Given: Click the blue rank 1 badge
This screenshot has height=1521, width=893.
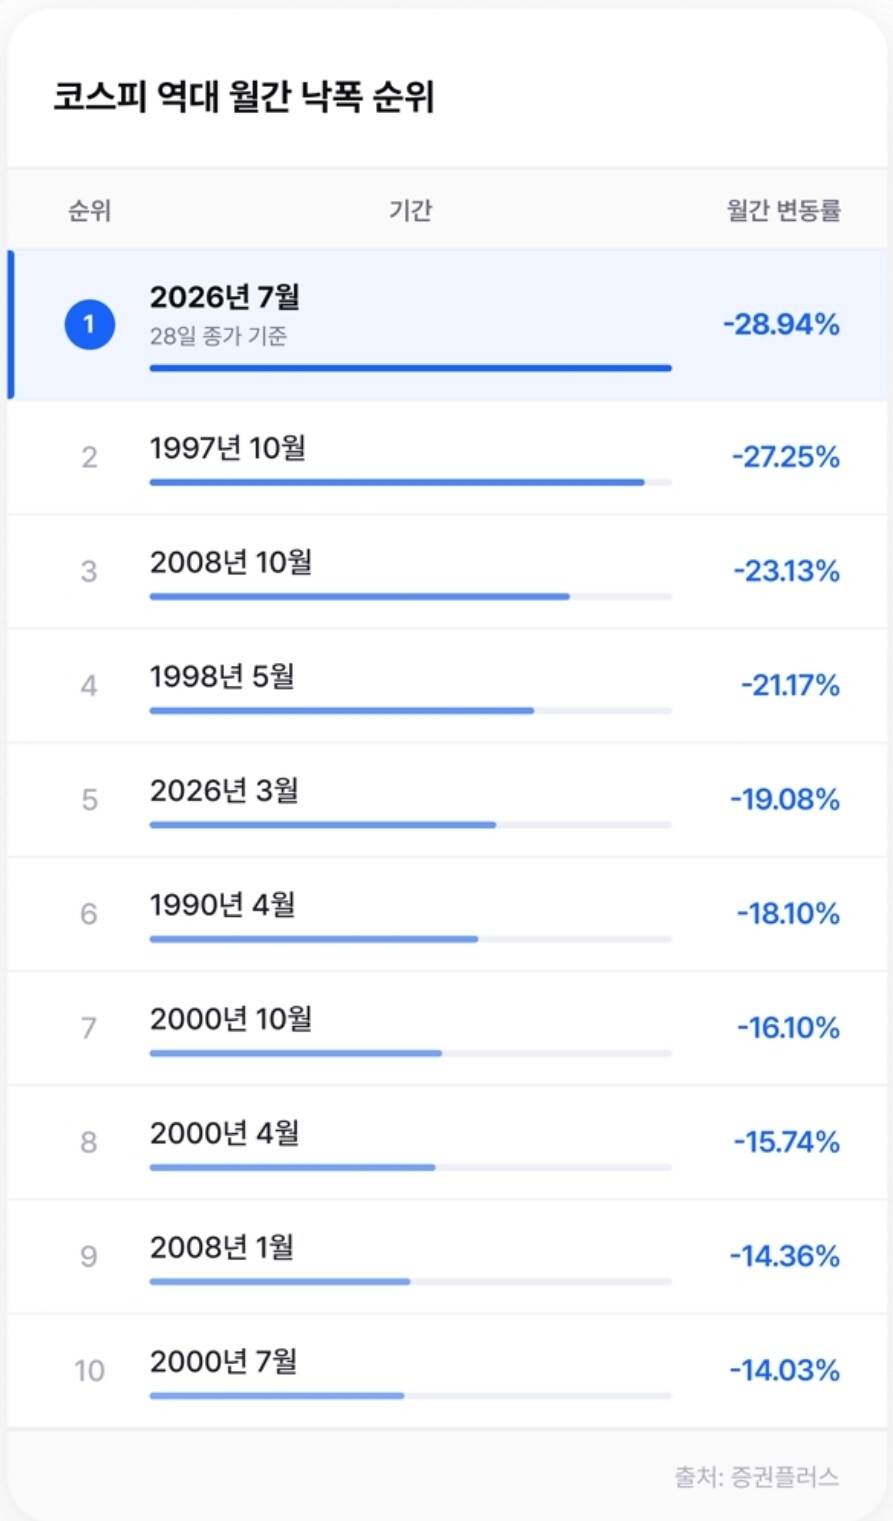Looking at the screenshot, I should [89, 324].
